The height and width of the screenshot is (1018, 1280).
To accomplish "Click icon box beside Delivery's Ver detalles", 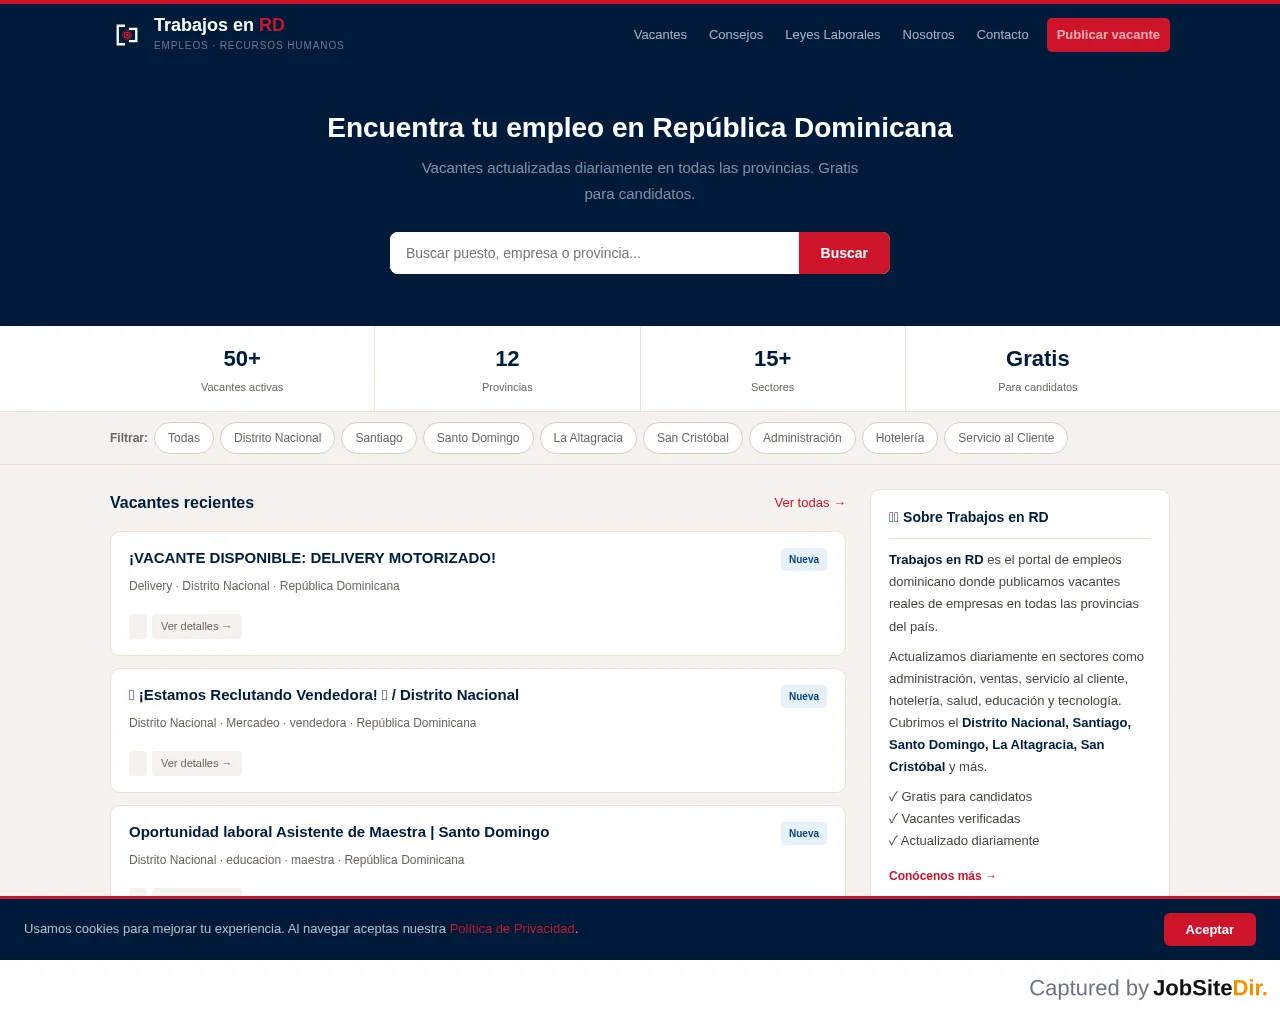I will [x=138, y=626].
